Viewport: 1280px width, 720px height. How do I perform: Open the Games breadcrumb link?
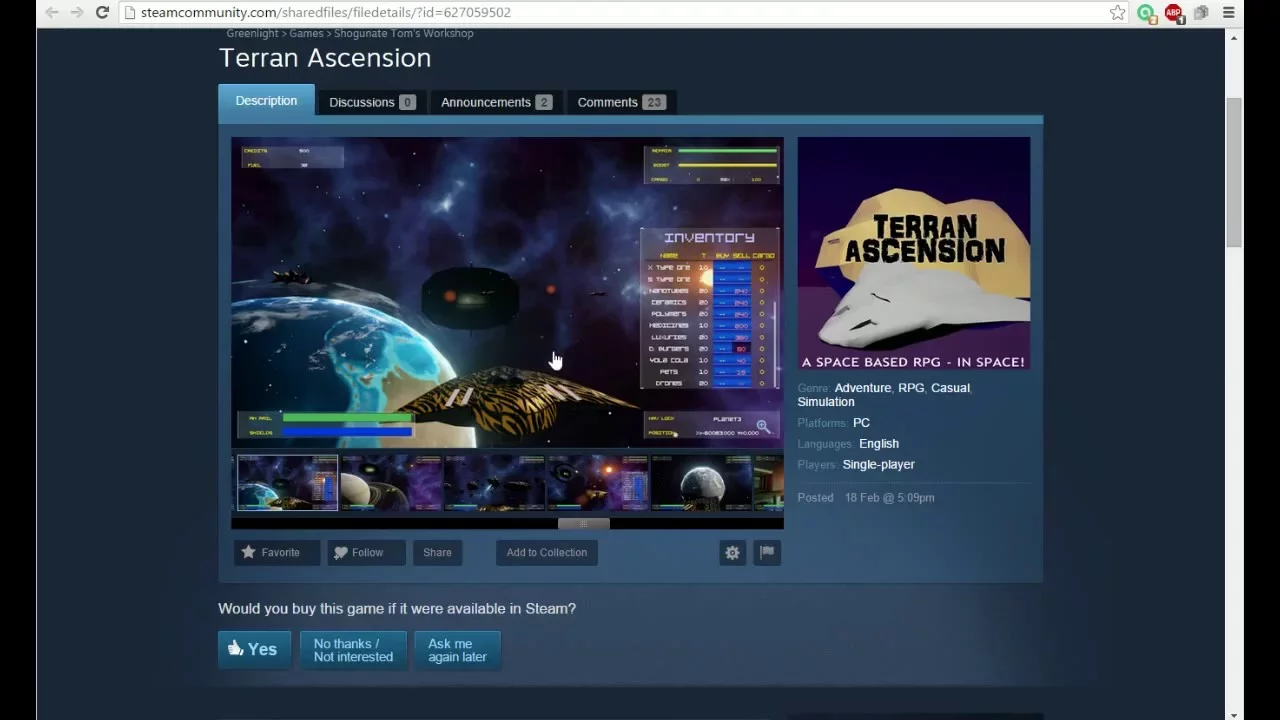pyautogui.click(x=306, y=33)
